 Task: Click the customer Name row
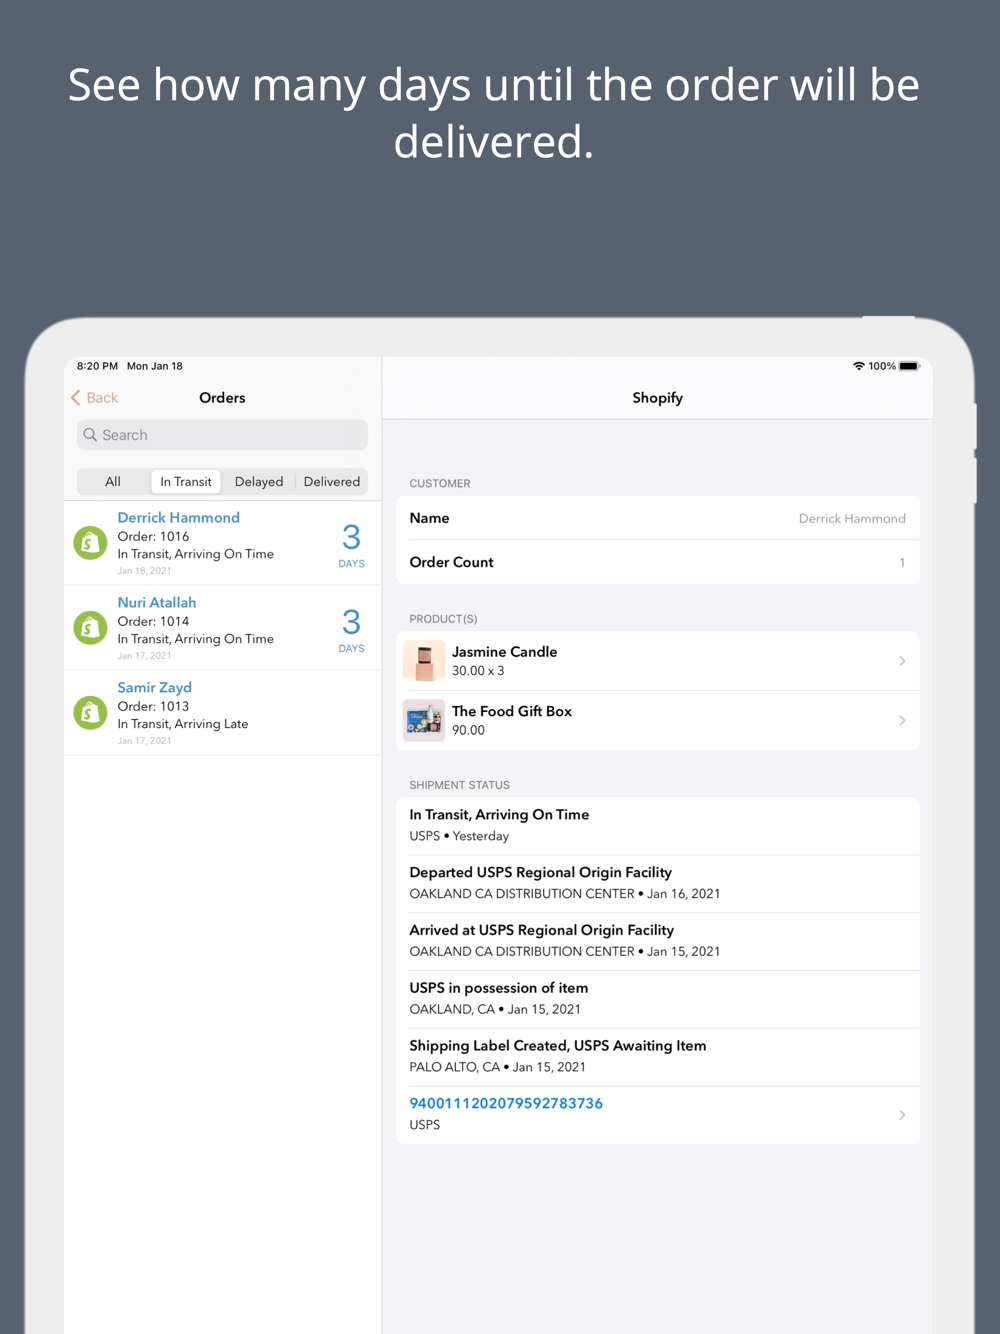click(x=658, y=518)
